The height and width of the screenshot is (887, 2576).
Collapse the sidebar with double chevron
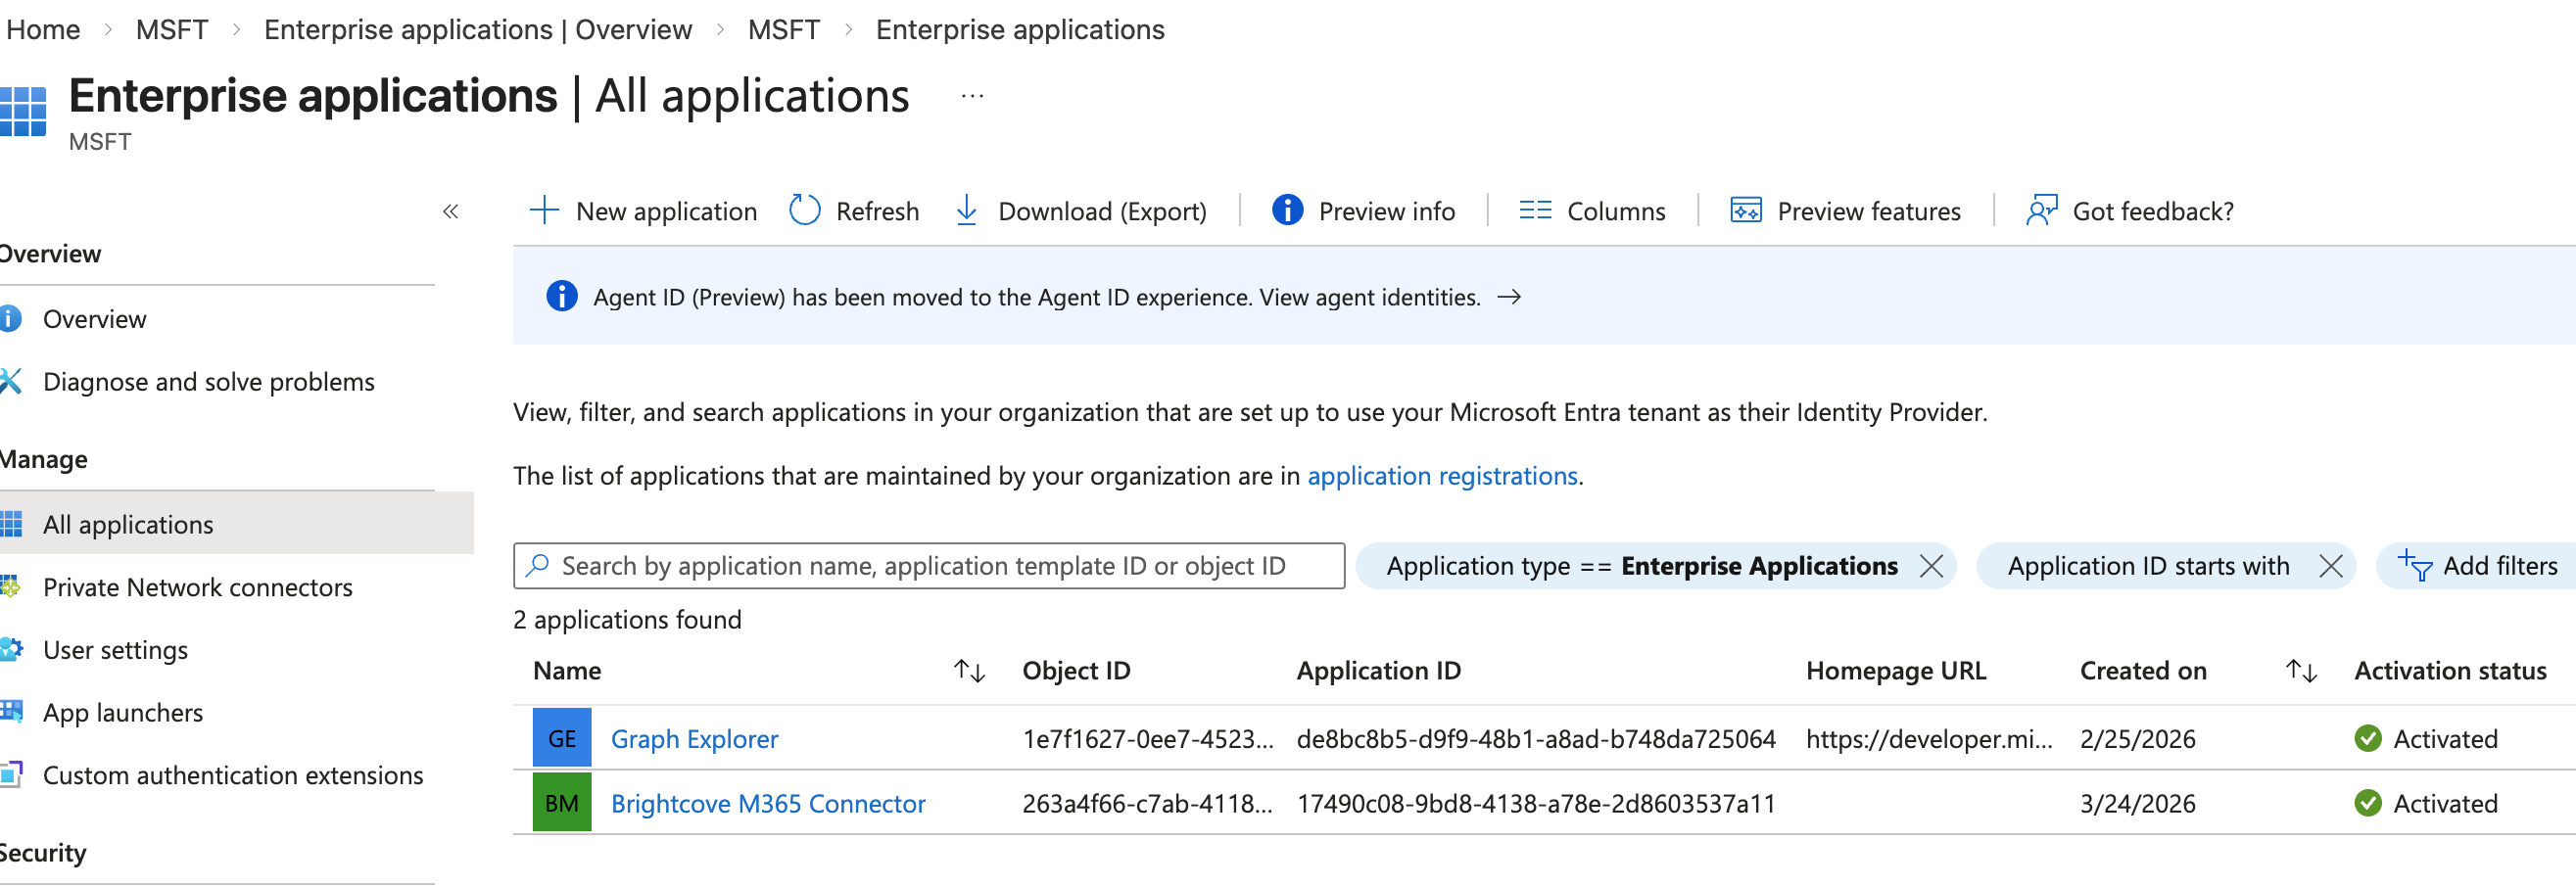[450, 212]
